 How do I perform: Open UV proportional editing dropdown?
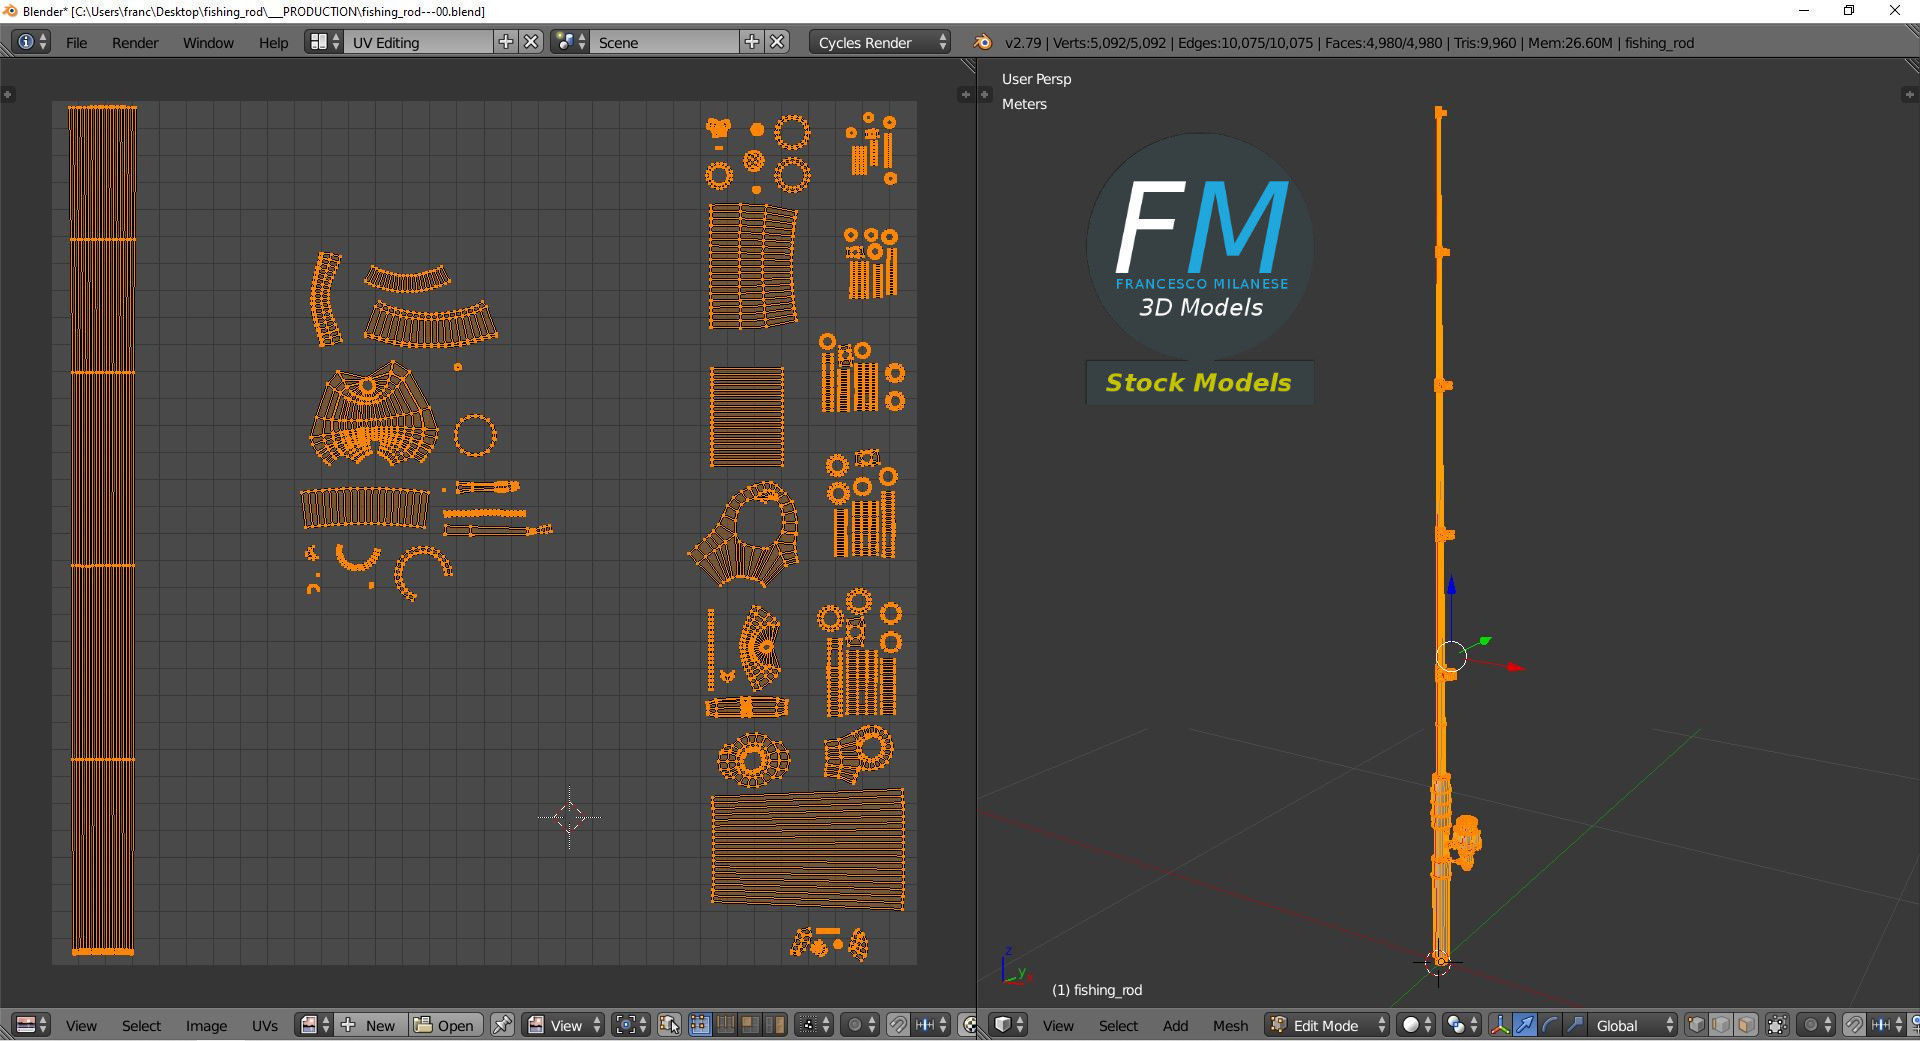coord(860,1025)
